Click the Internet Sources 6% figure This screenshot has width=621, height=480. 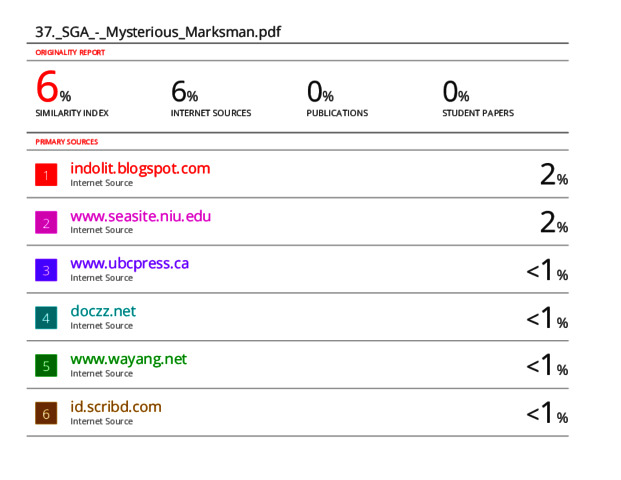185,93
